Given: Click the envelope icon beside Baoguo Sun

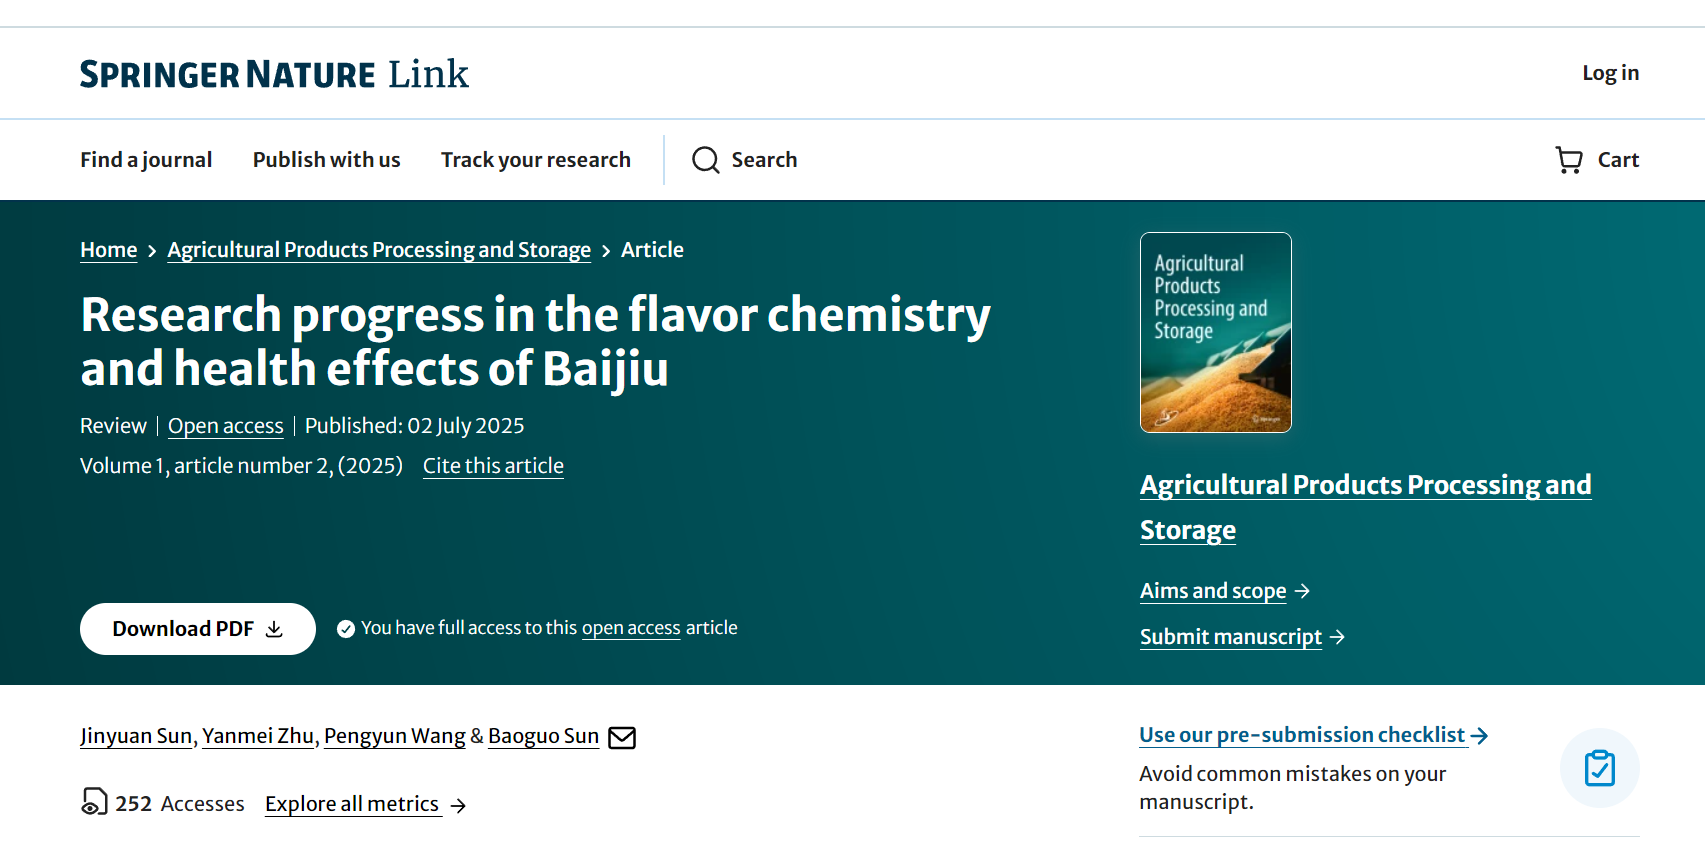Looking at the screenshot, I should 622,738.
